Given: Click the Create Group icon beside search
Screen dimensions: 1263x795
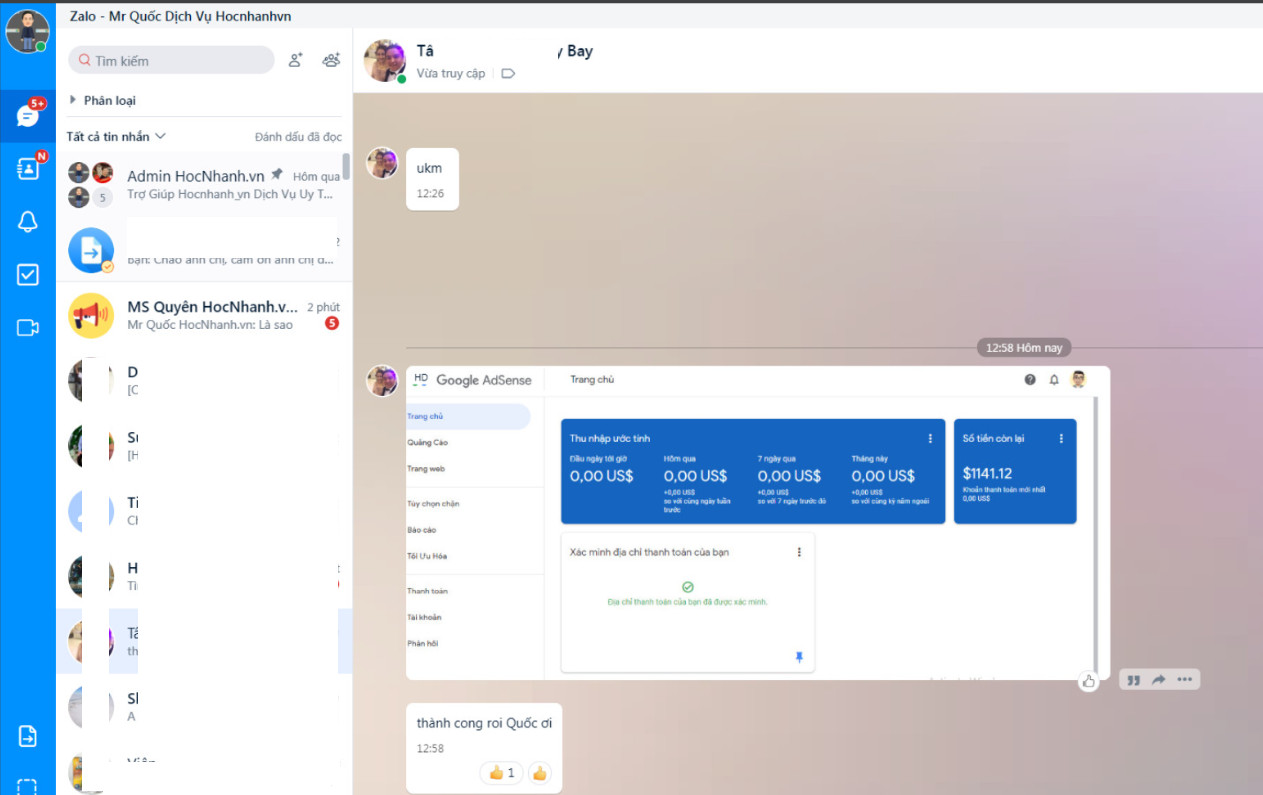Looking at the screenshot, I should [x=331, y=60].
